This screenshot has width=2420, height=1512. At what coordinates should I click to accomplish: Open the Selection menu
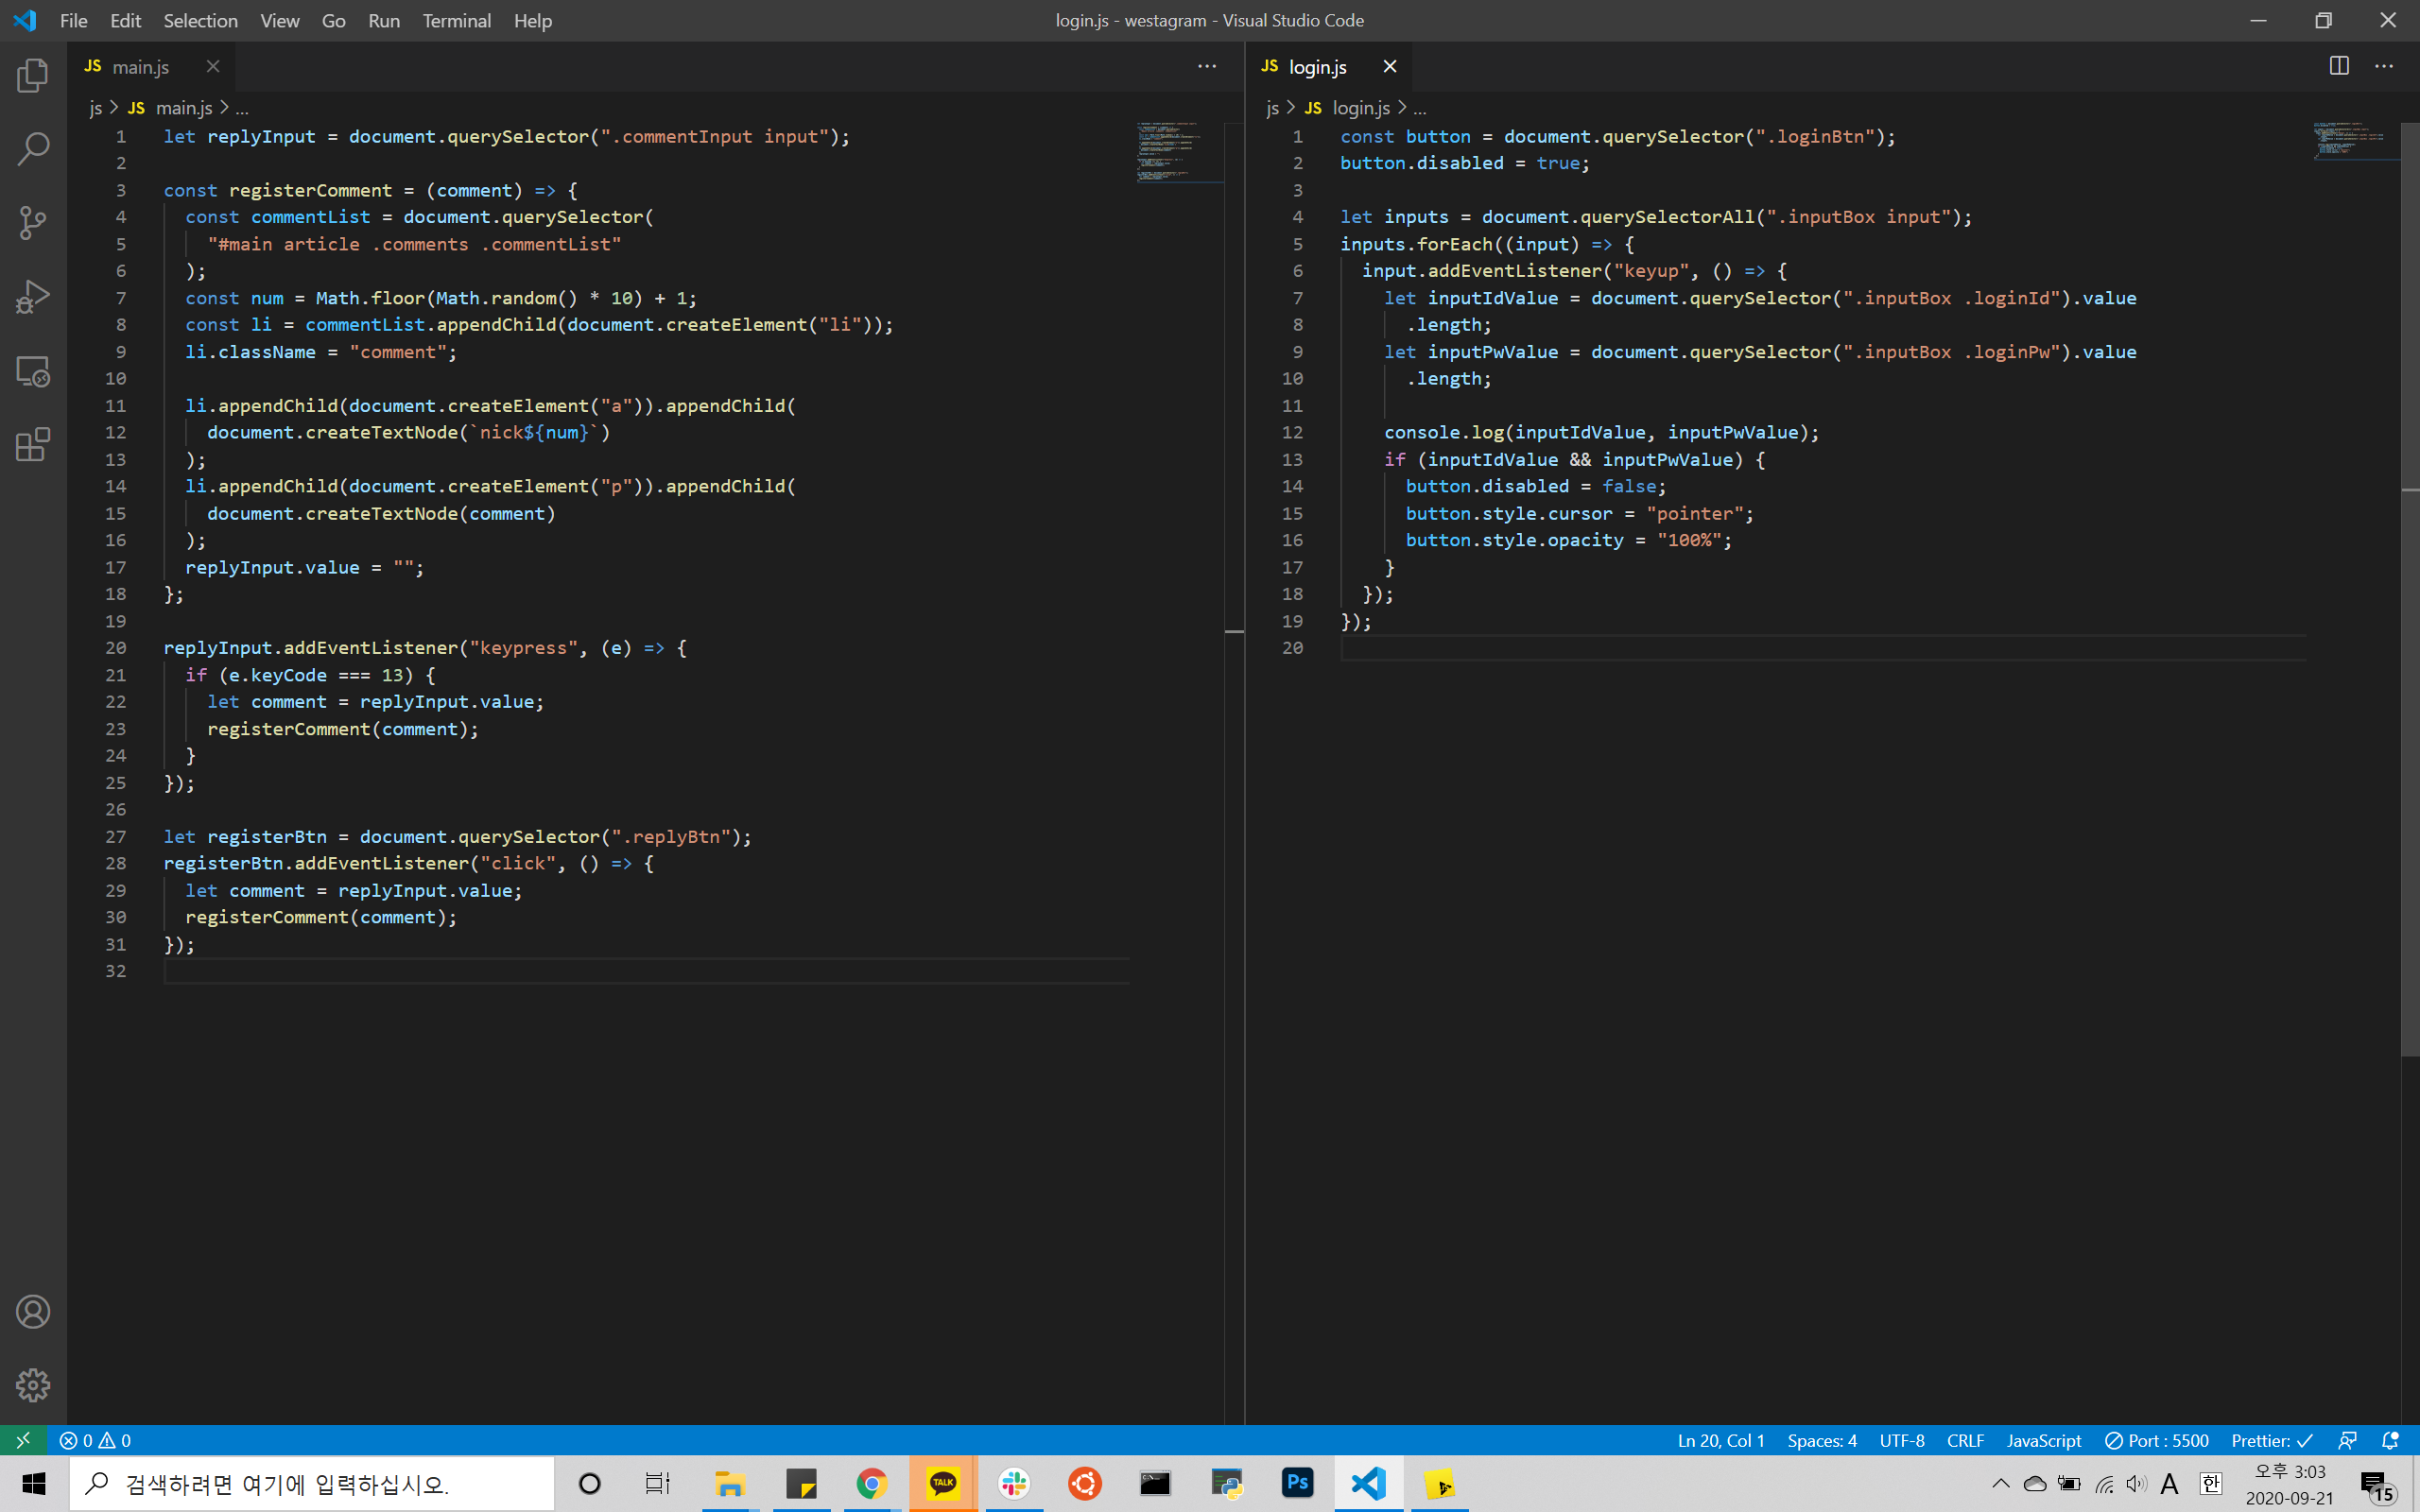(x=200, y=21)
